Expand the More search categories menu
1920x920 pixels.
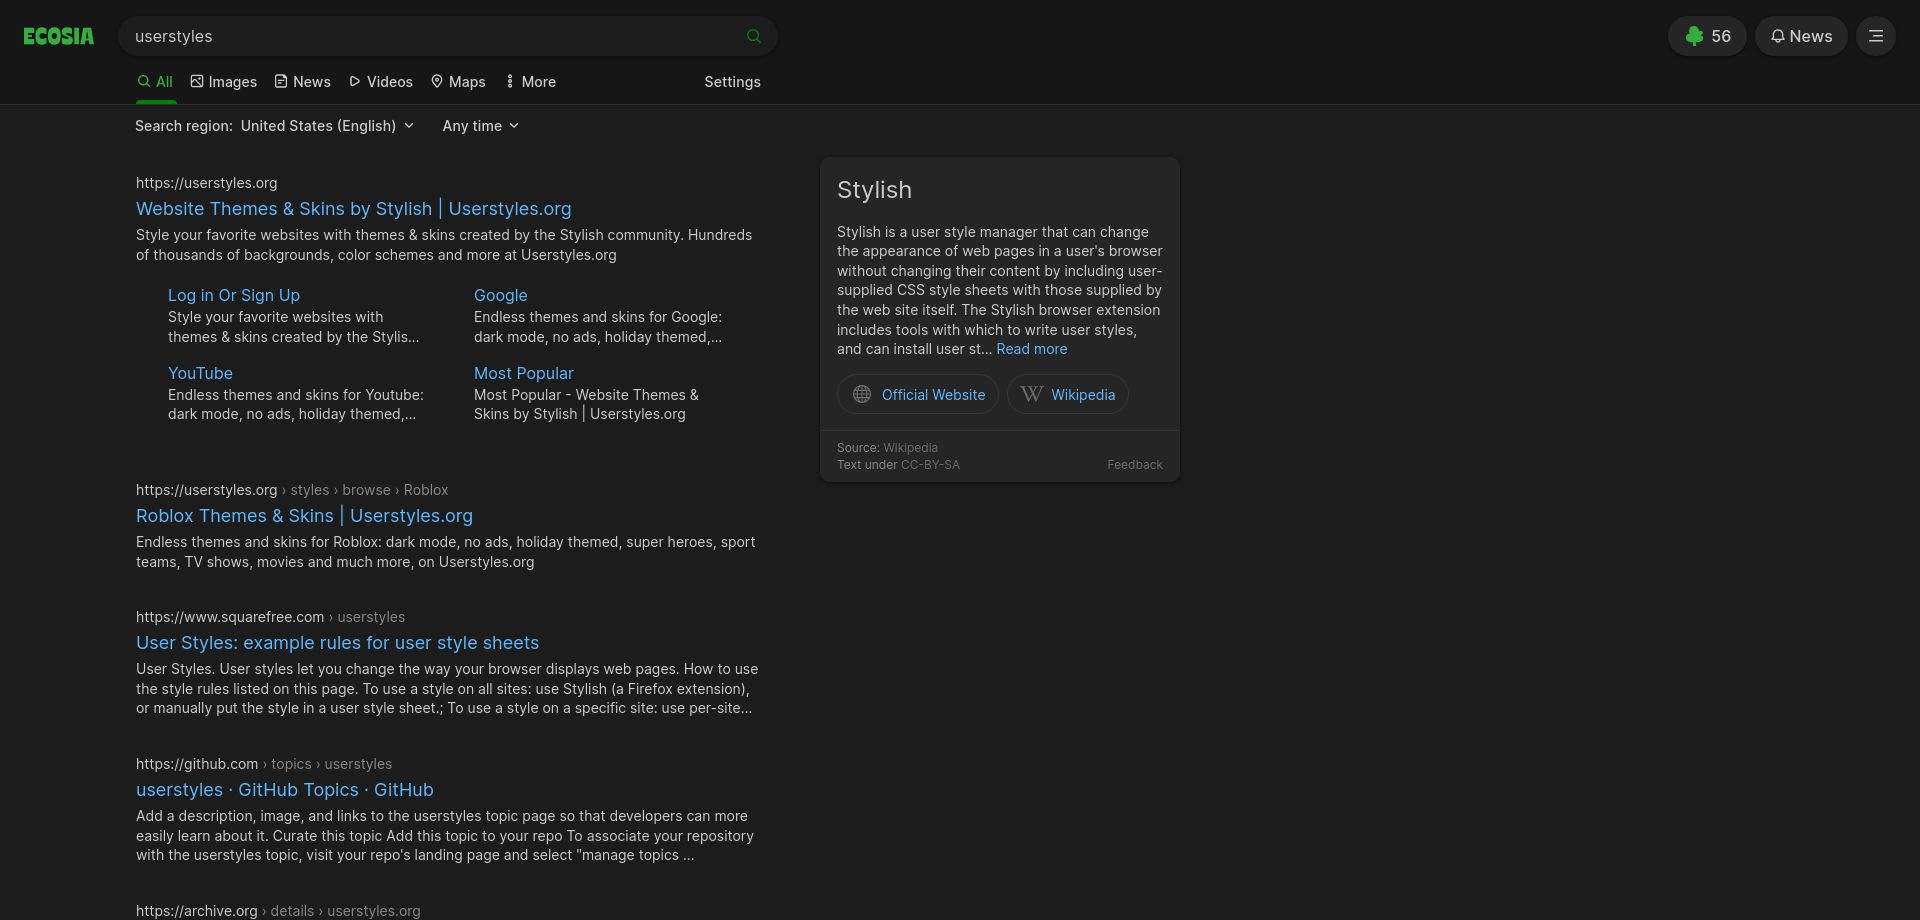531,82
